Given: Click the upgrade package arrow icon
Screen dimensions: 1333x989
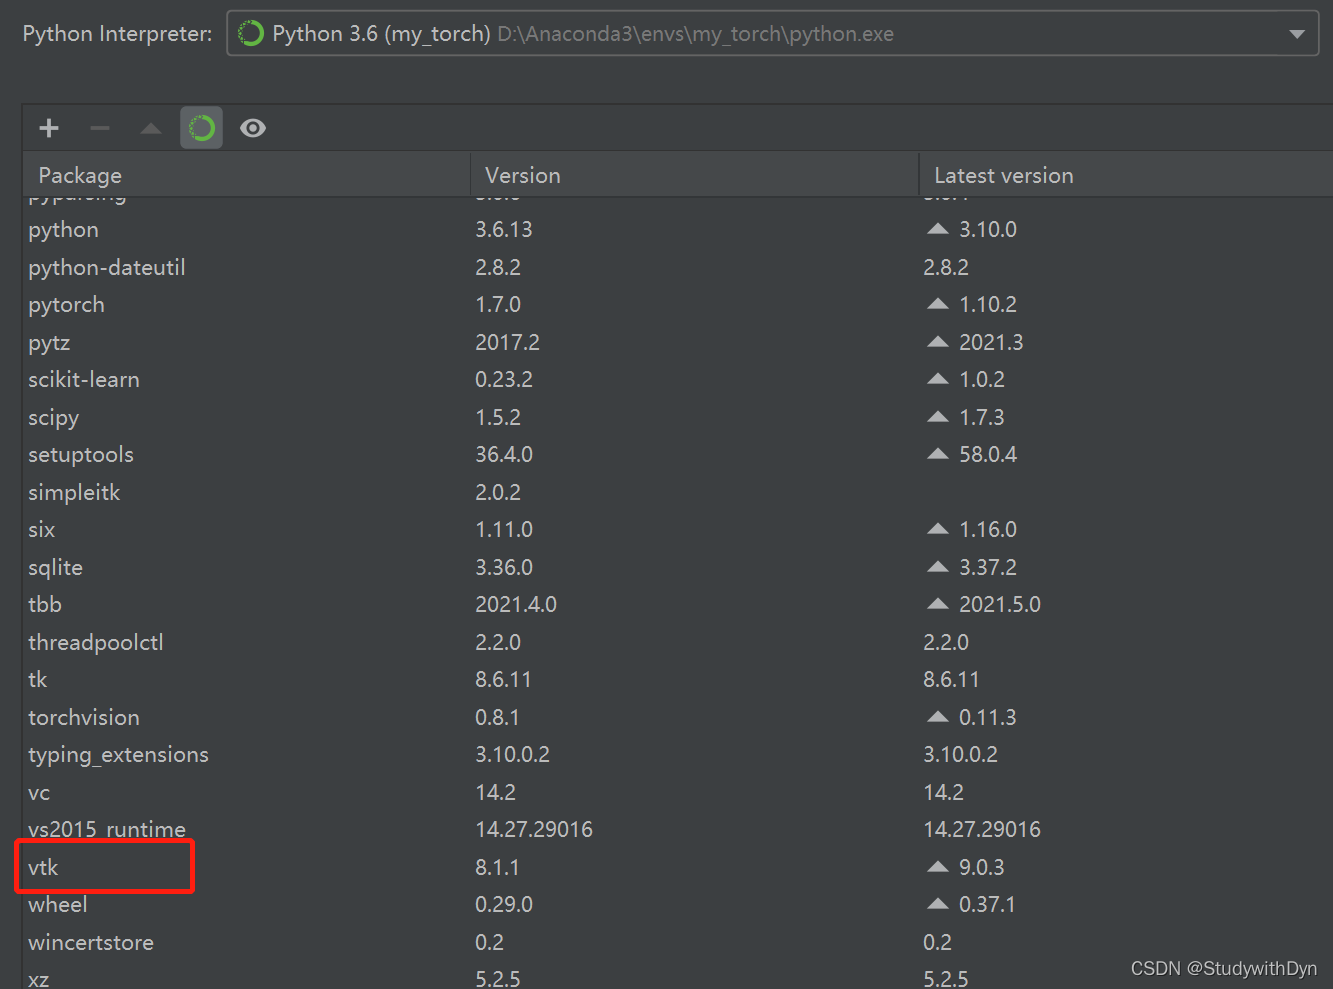Looking at the screenshot, I should tap(151, 128).
